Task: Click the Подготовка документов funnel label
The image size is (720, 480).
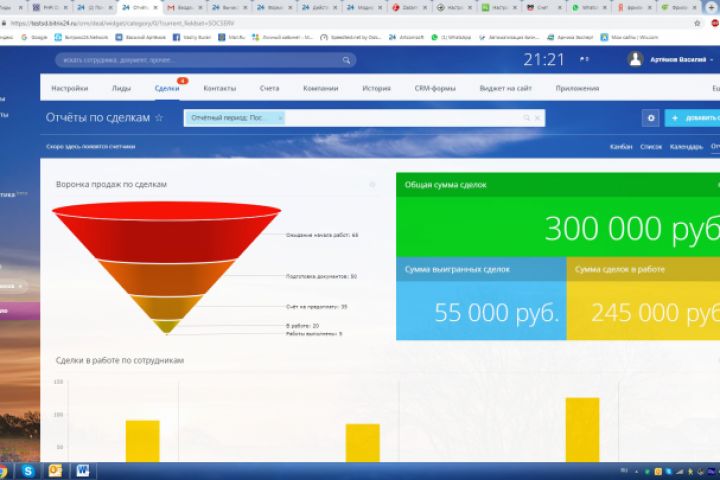Action: tap(321, 277)
